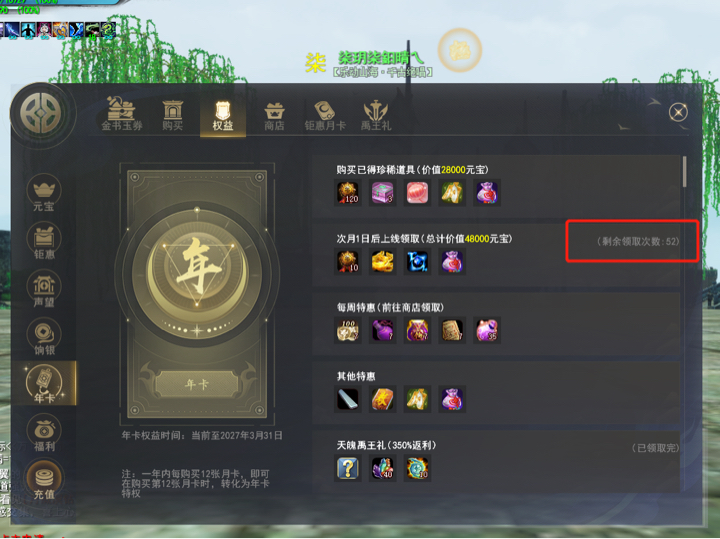
Task: Select the item icon with quantity 120
Action: click(348, 193)
